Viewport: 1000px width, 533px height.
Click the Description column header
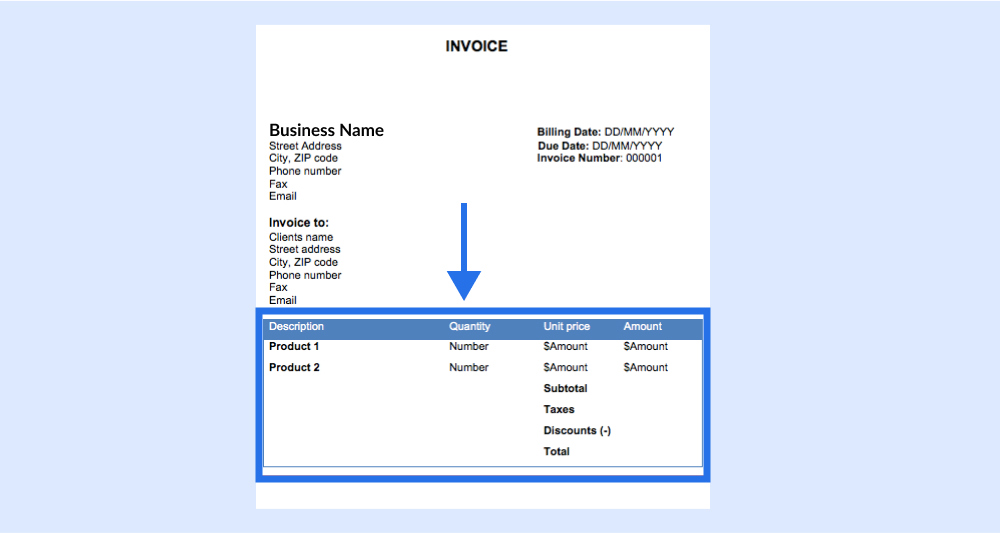pyautogui.click(x=296, y=327)
